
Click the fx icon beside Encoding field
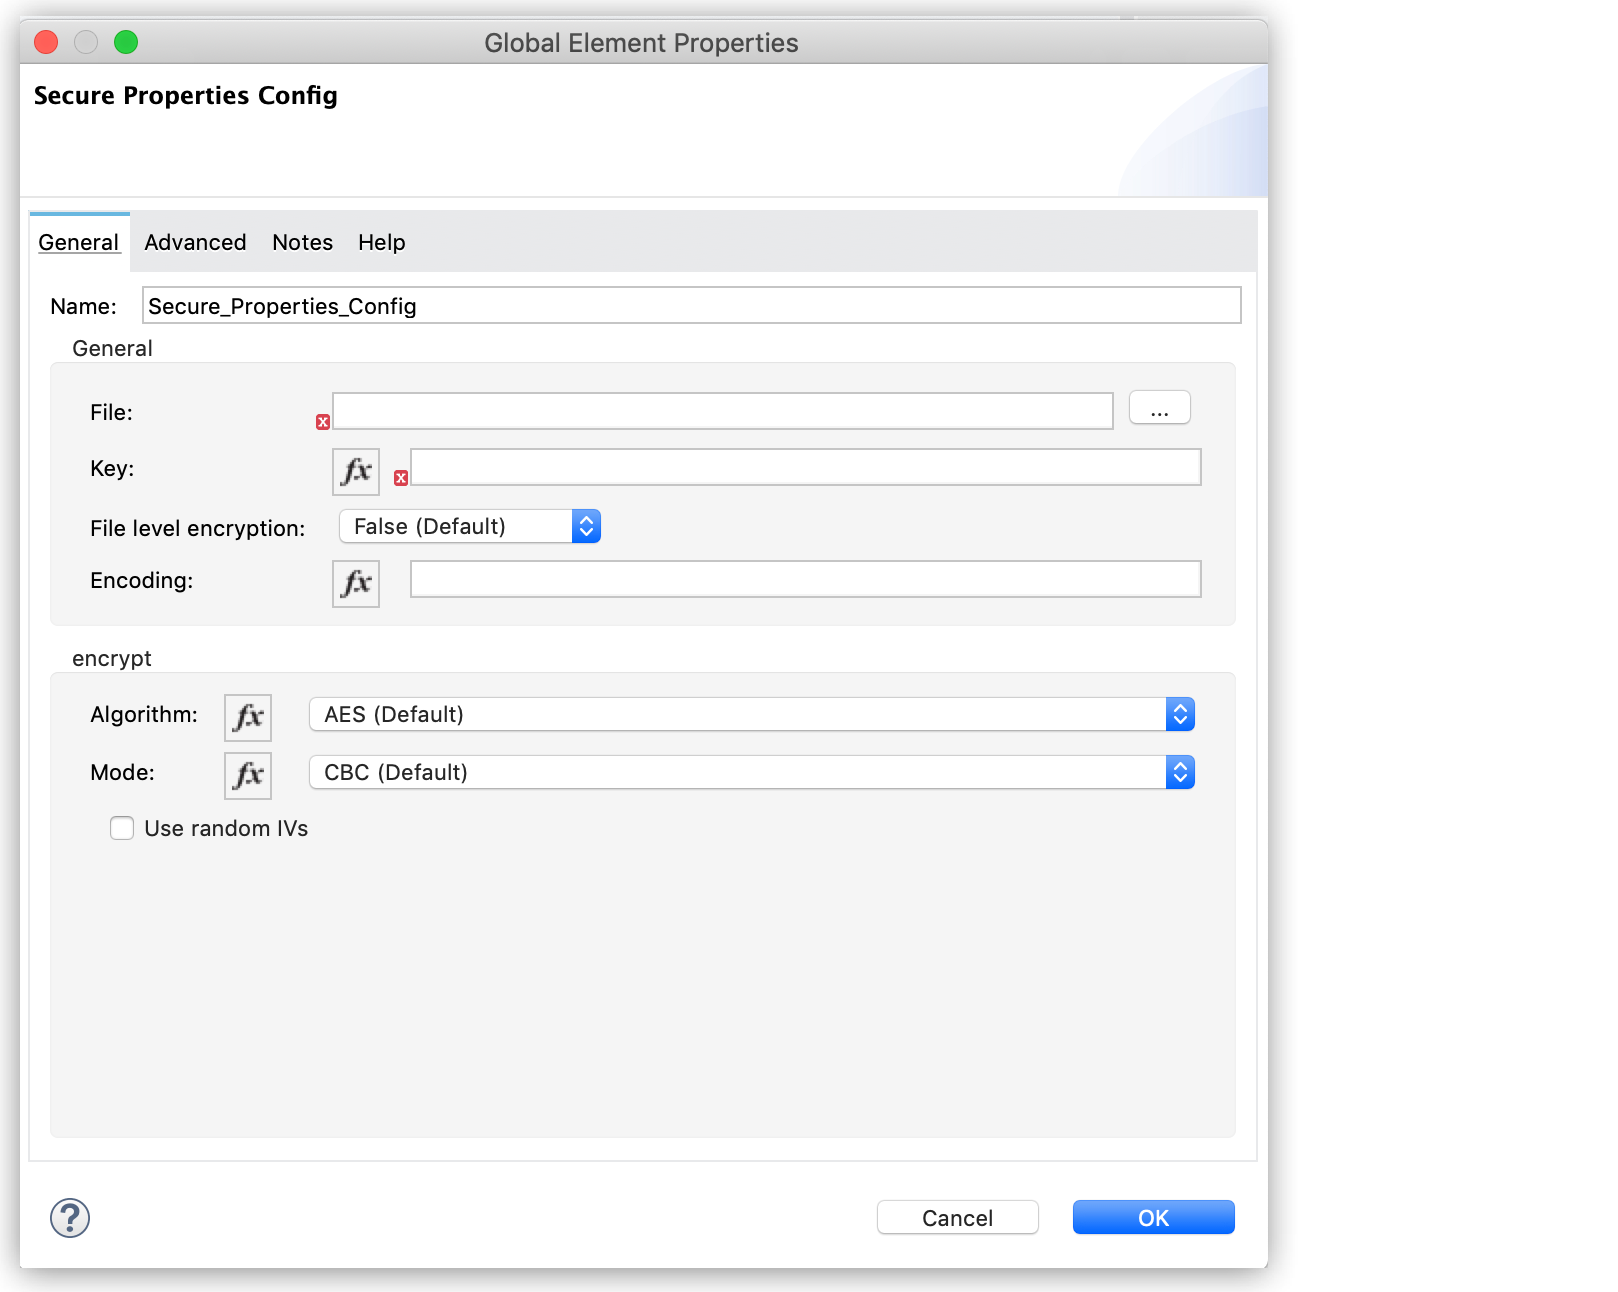[355, 583]
